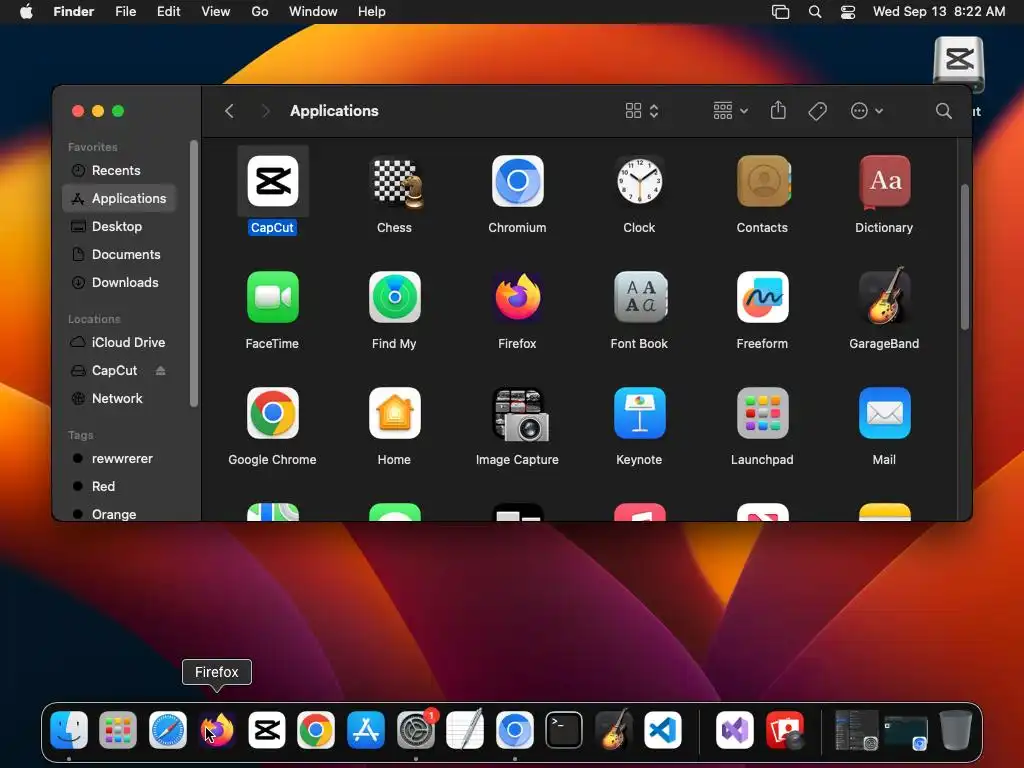Viewport: 1024px width, 768px height.
Task: Select the Image Capture app icon
Action: tap(520, 414)
